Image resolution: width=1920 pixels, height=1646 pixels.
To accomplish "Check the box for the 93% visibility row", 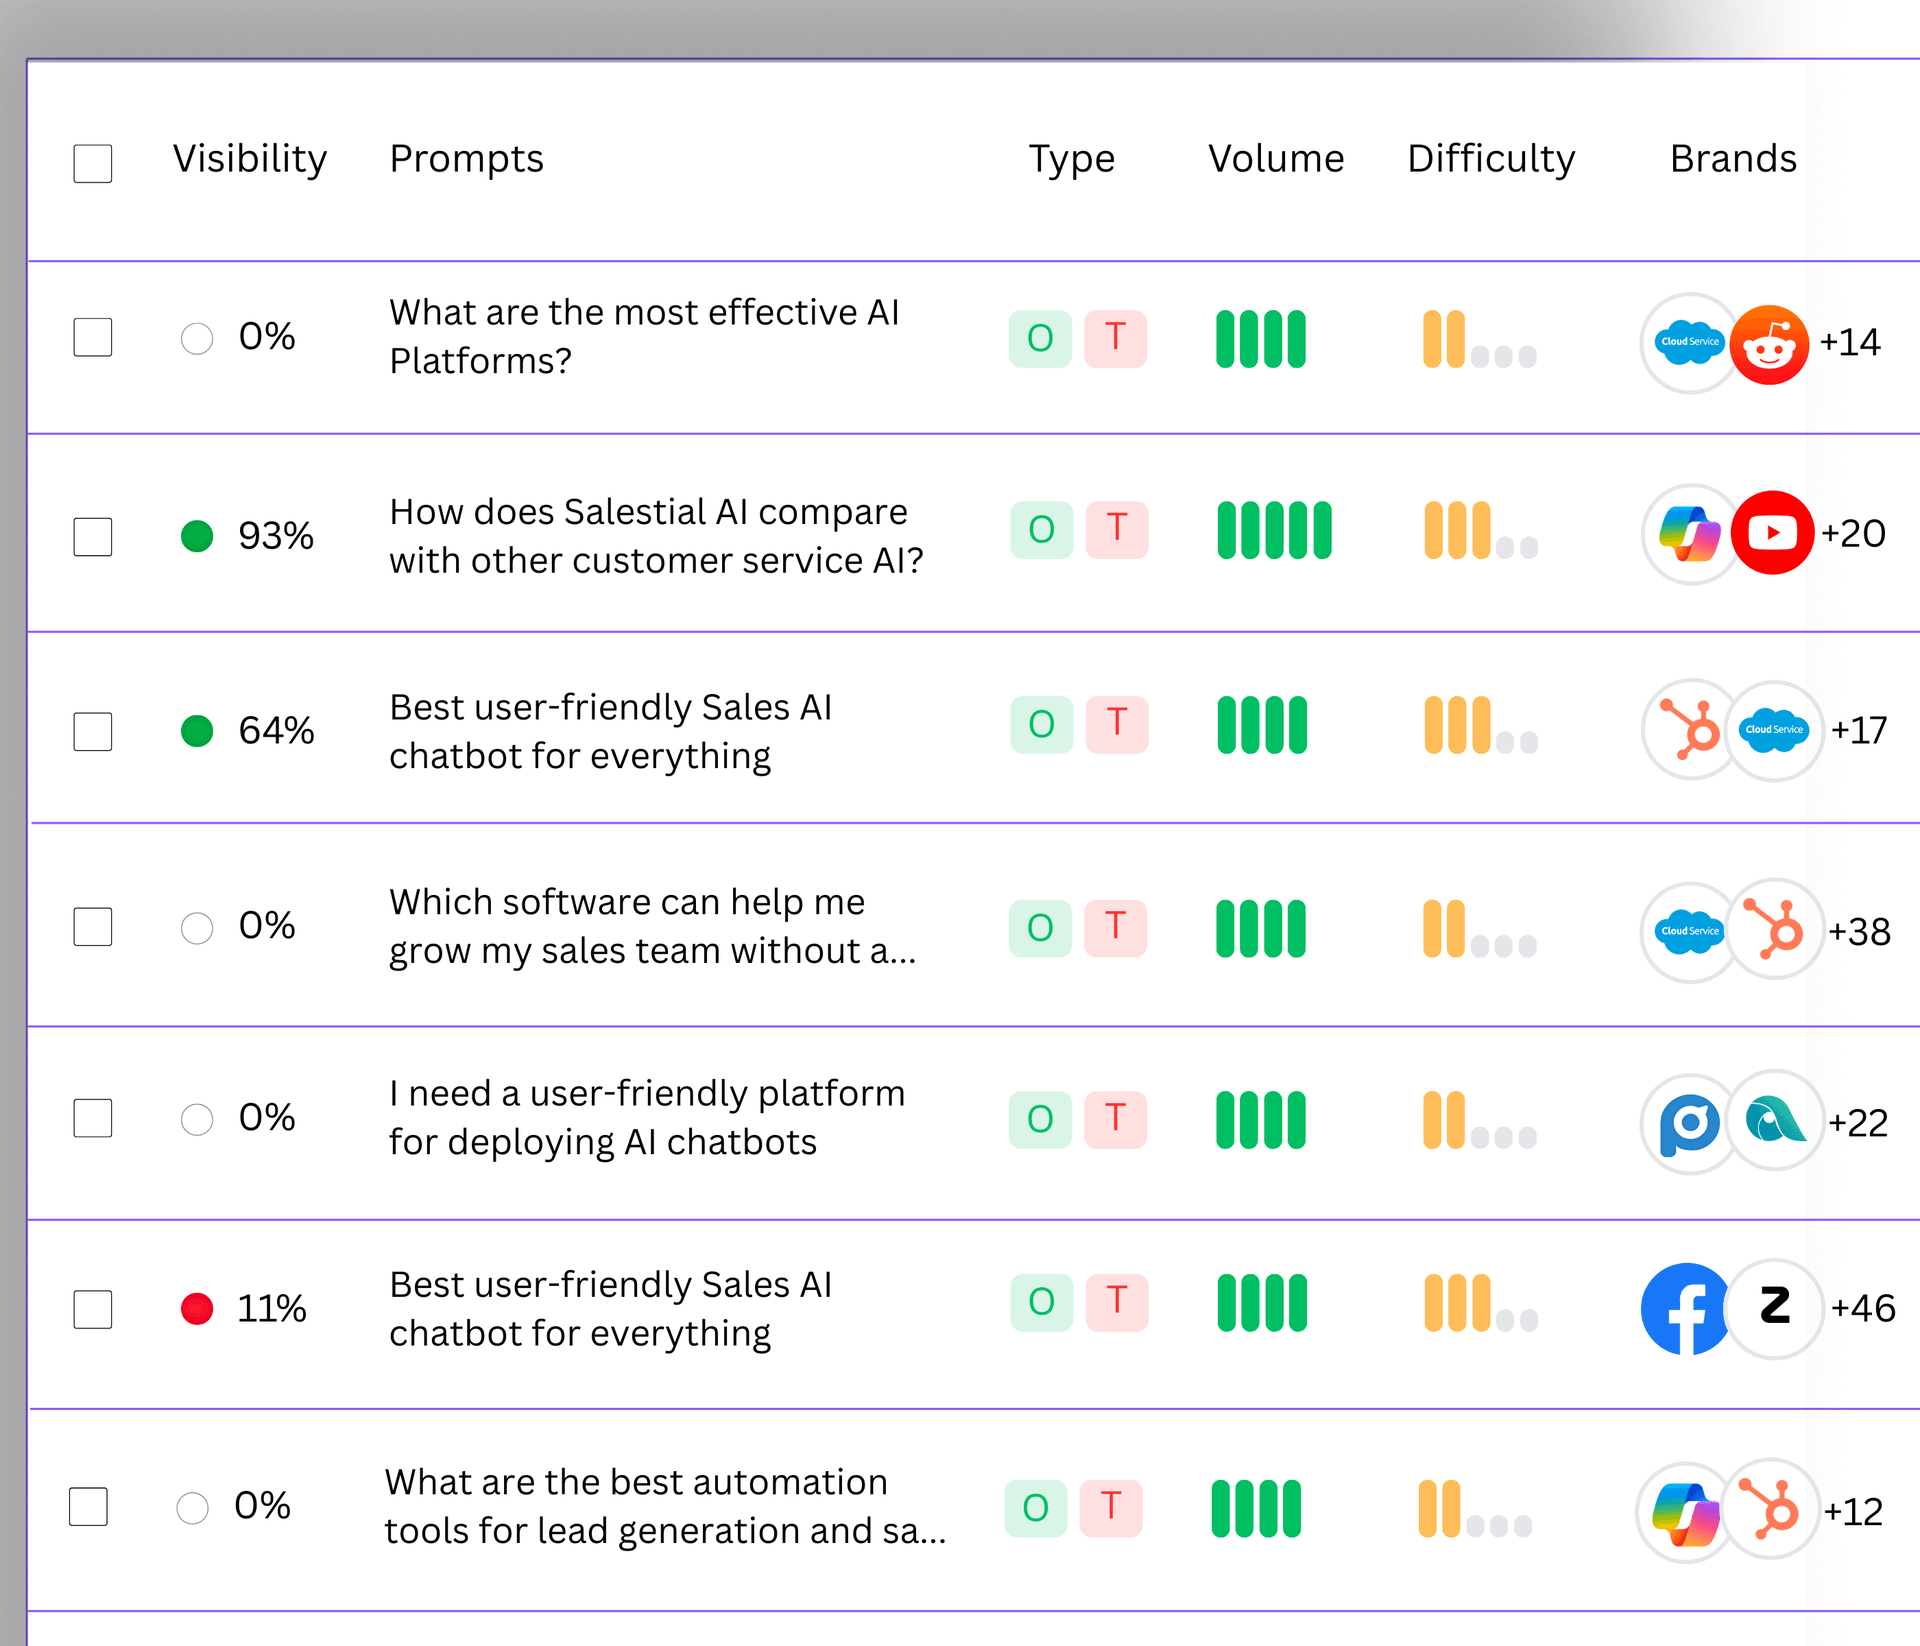I will click(x=93, y=536).
